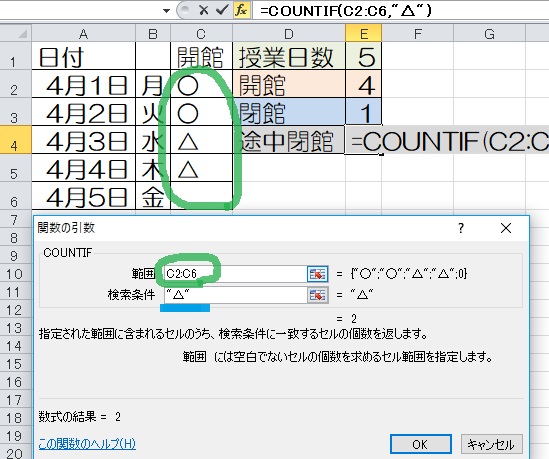
Task: Click the 火 weekday cell
Action: [x=153, y=112]
